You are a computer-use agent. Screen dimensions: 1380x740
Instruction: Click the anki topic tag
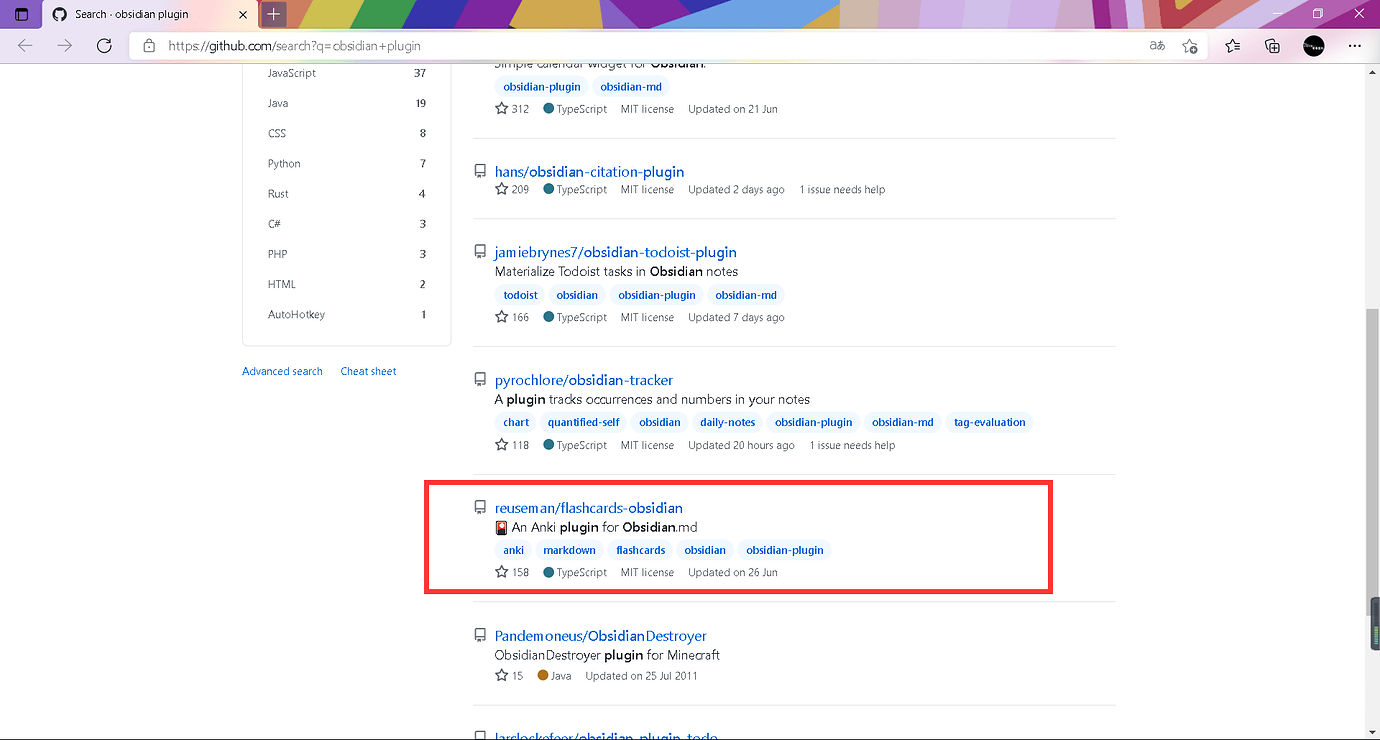tap(513, 550)
